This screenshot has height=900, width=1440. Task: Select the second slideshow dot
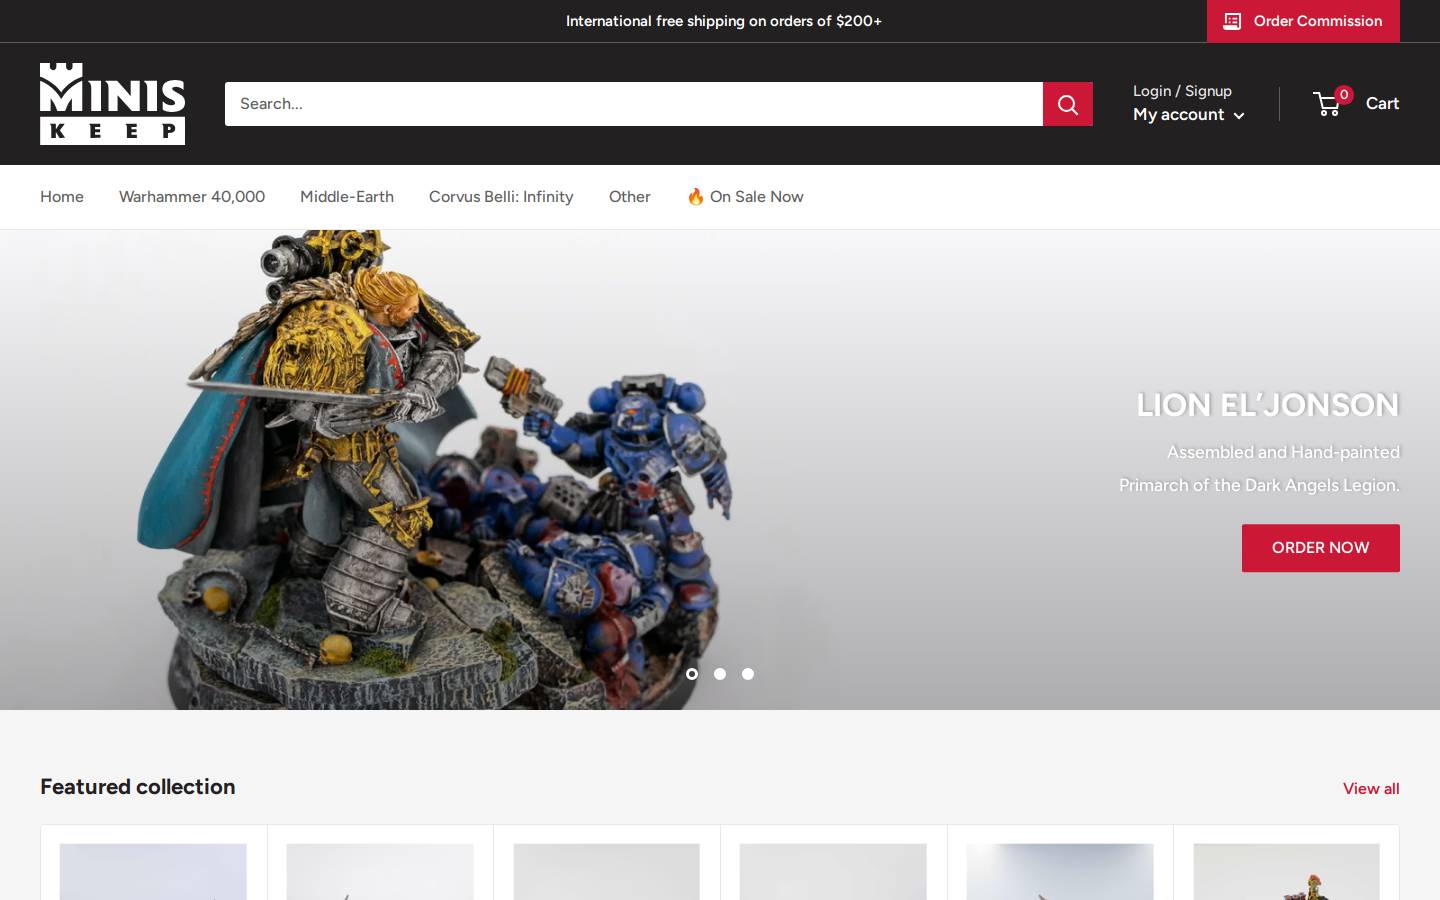720,674
